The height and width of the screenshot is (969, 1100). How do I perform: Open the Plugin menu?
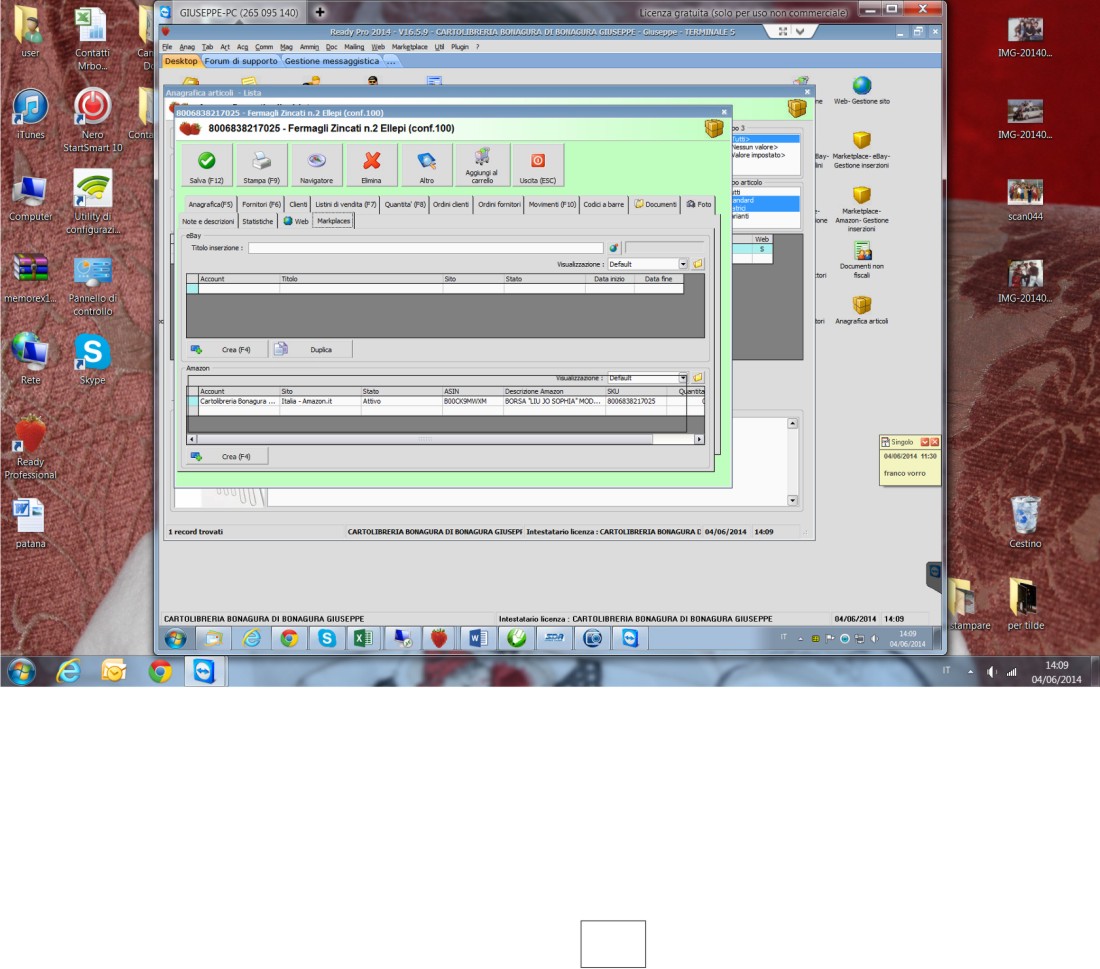460,47
